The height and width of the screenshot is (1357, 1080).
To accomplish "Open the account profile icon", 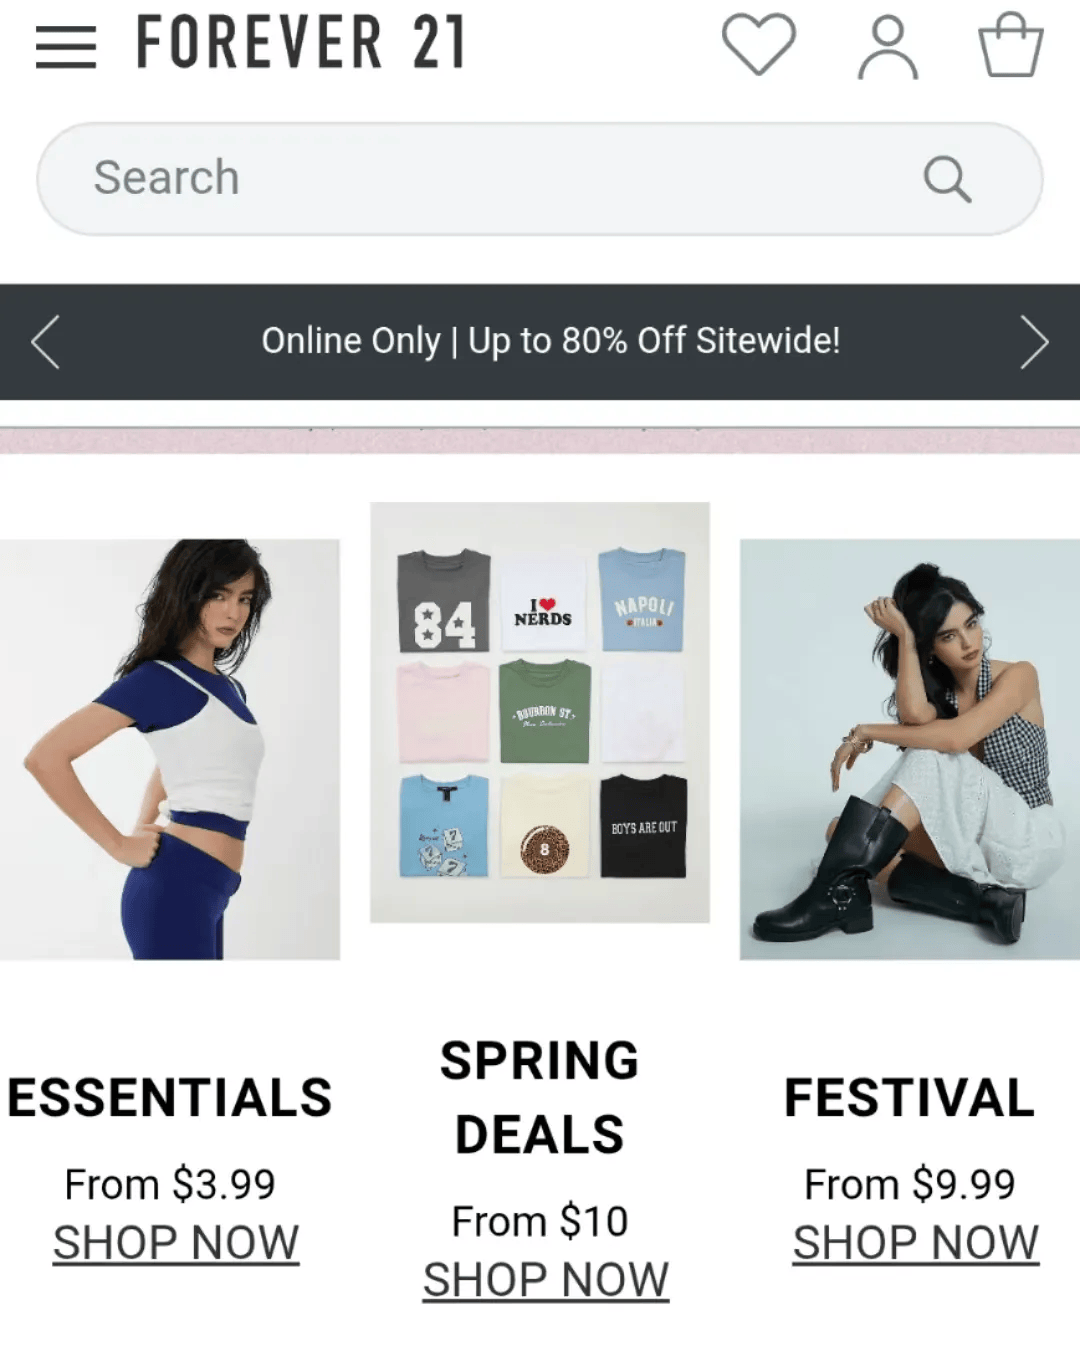I will click(887, 46).
